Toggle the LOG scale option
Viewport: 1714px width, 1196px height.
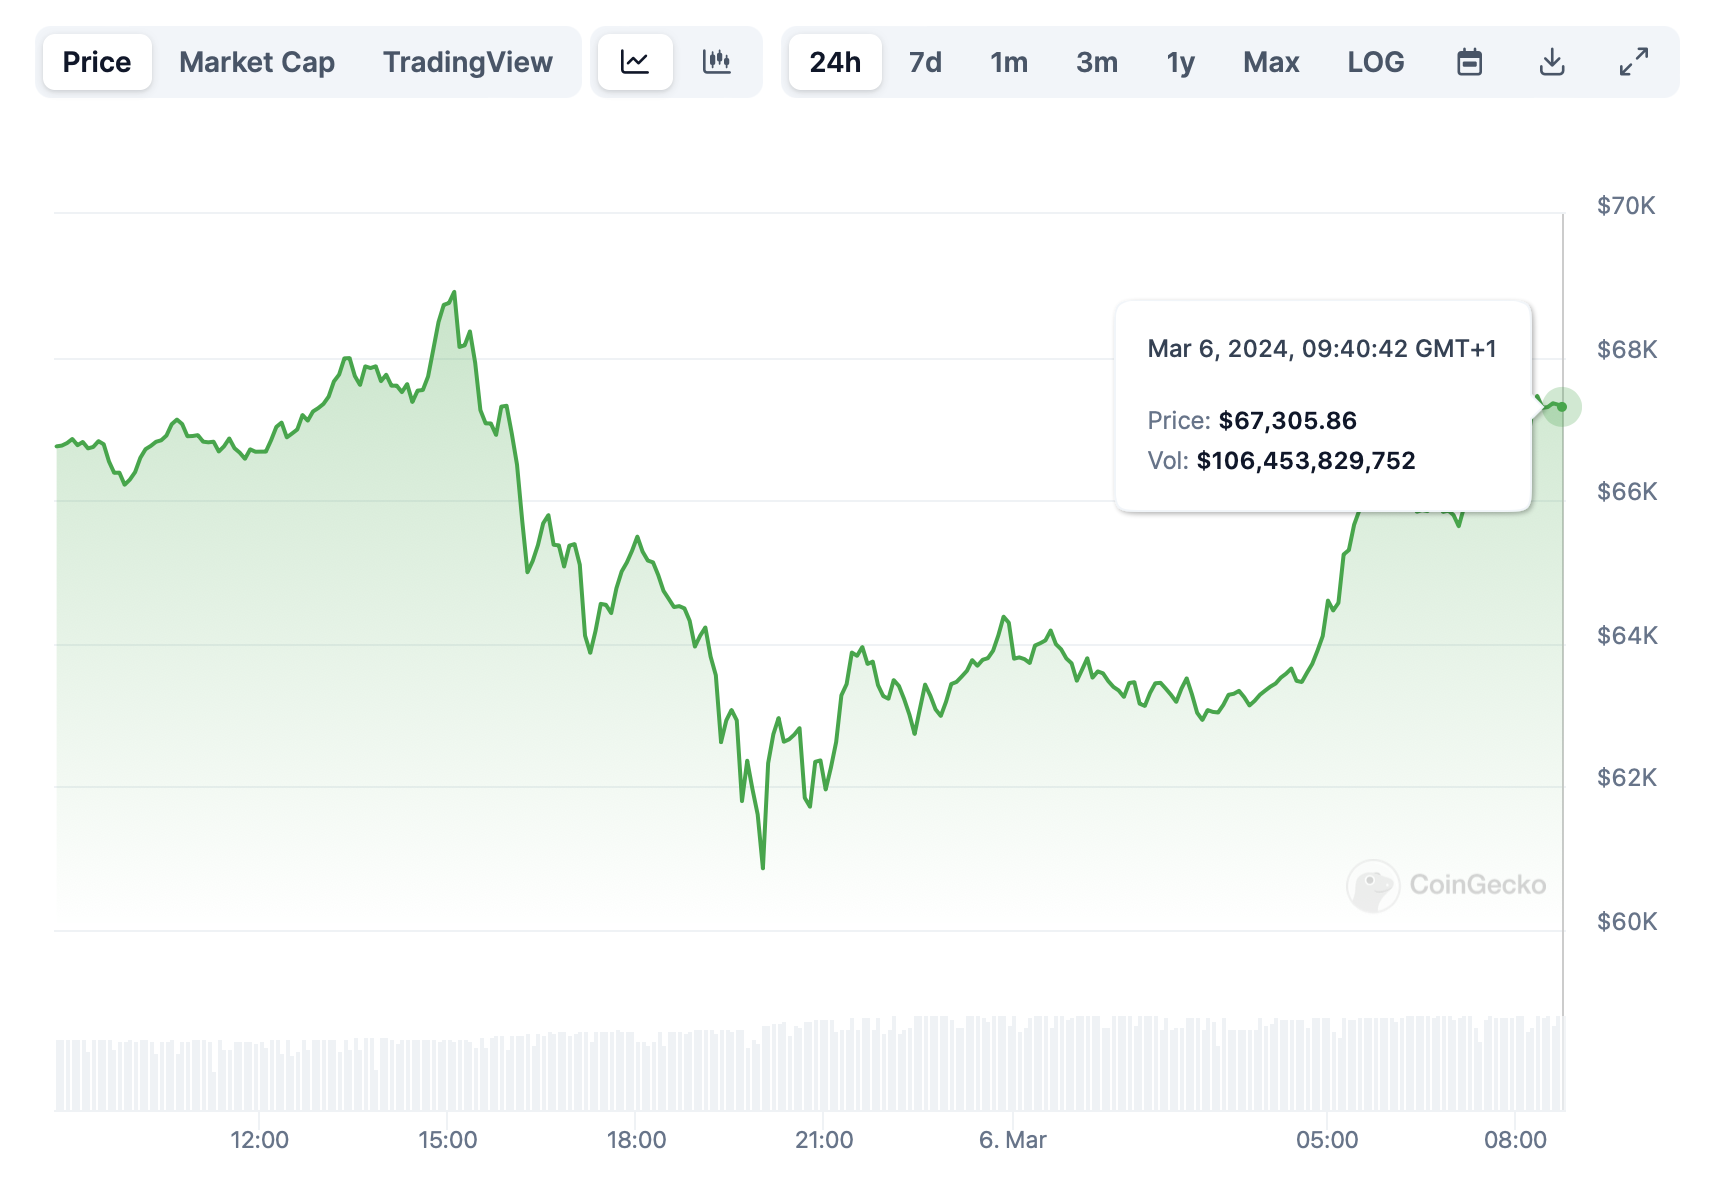pos(1375,62)
